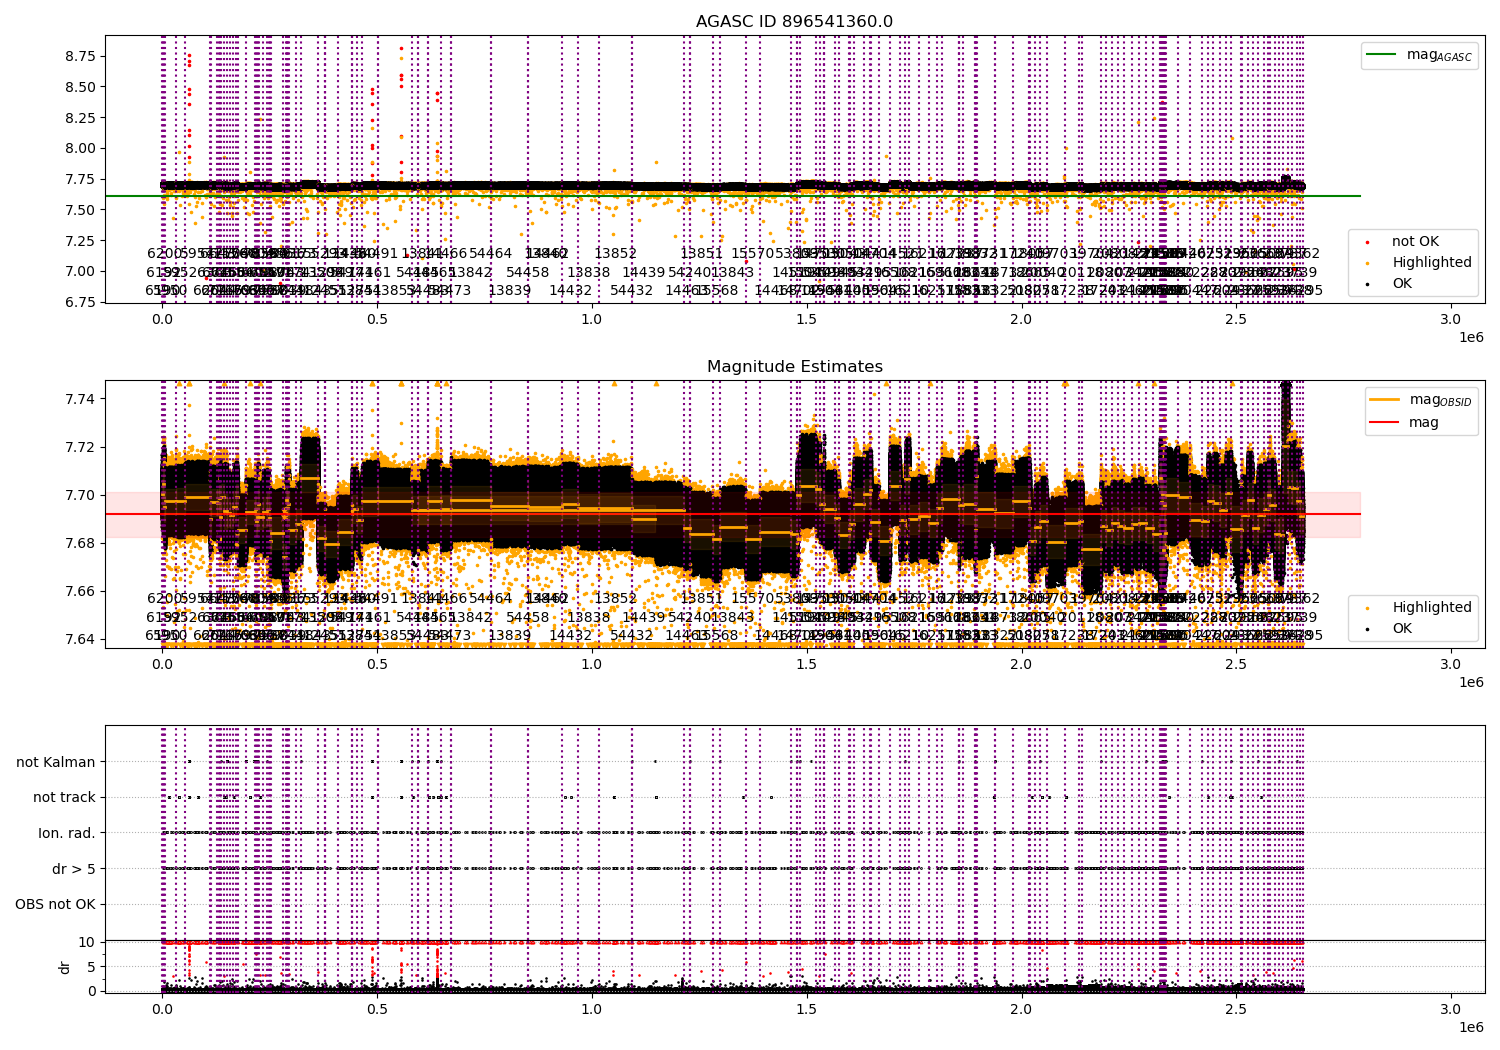Click obsid label "14432" in Magnitude Estimates plot
This screenshot has width=1500, height=1050.
coord(571,635)
